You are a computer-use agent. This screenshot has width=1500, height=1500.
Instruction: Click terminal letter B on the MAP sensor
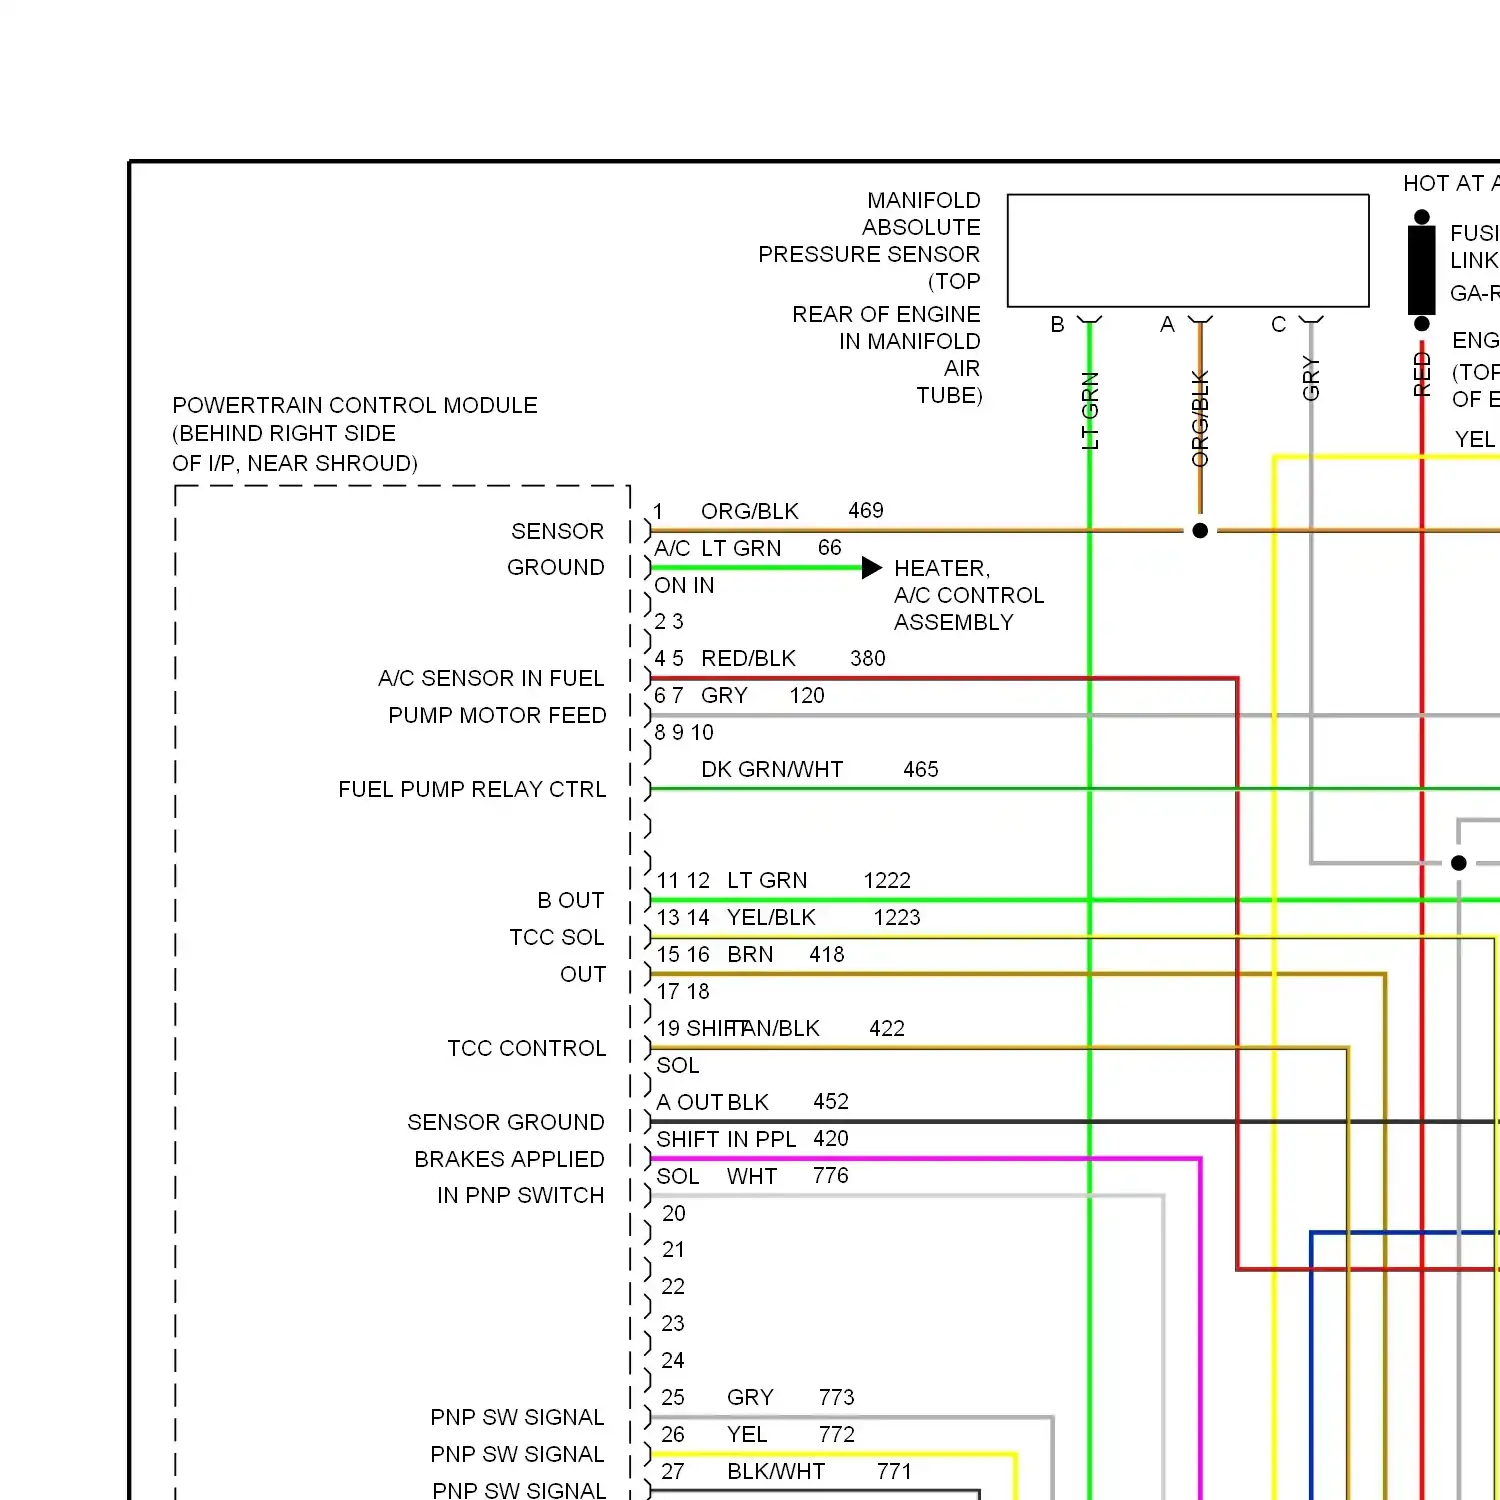[x=1057, y=324]
